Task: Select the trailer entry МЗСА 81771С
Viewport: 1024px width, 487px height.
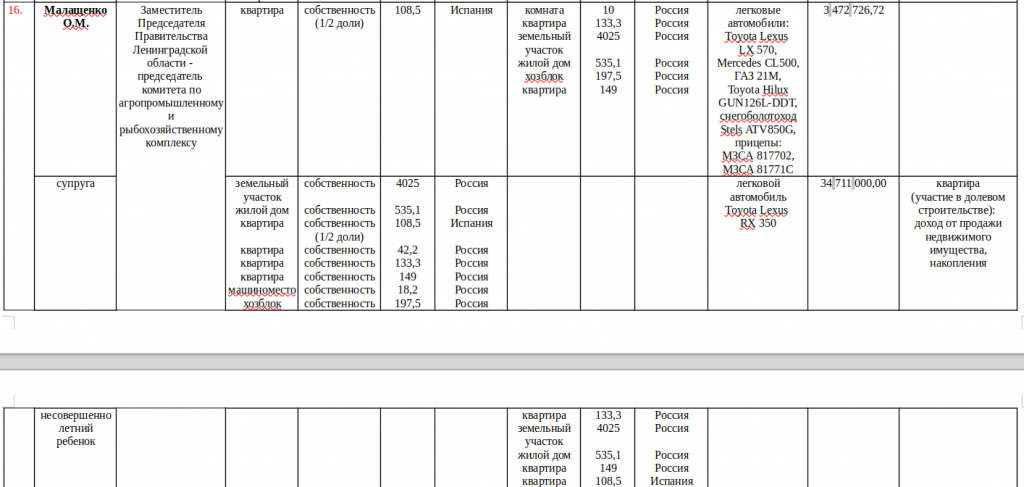Action: tap(757, 169)
